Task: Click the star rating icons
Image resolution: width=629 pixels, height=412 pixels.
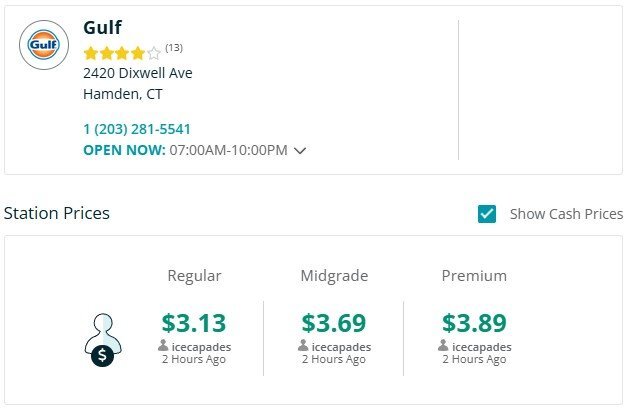Action: [121, 53]
